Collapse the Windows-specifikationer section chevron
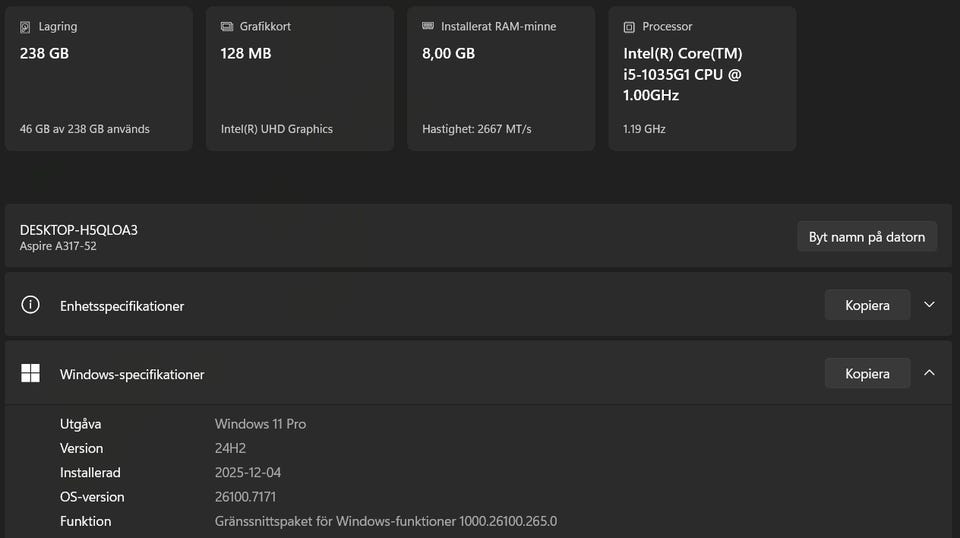 tap(929, 373)
